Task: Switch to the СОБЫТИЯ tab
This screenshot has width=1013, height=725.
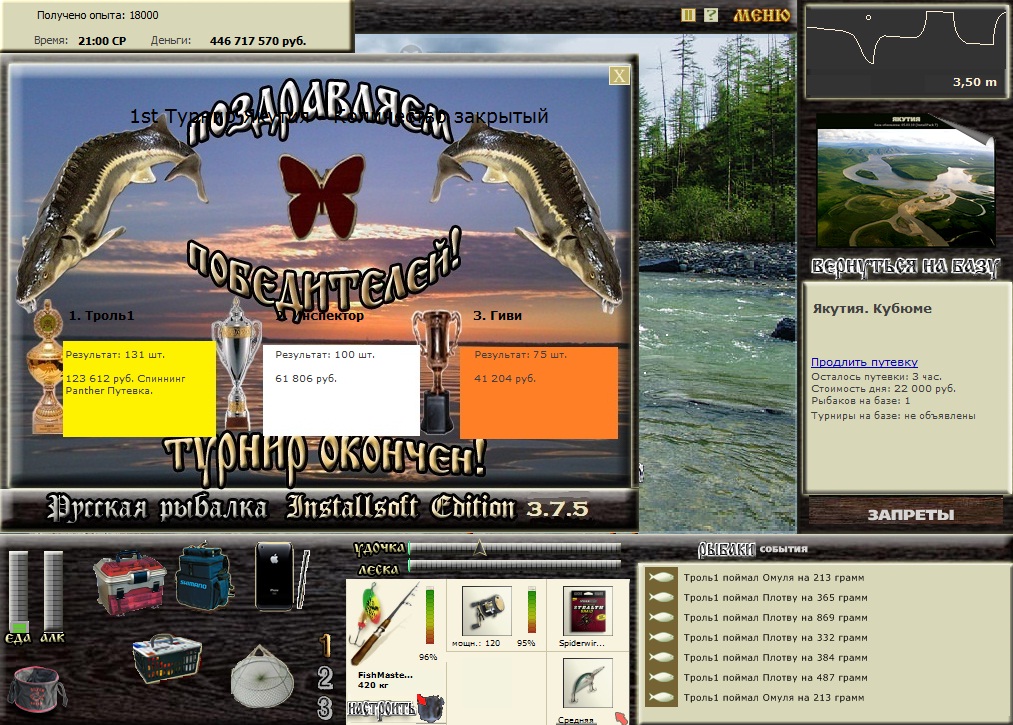Action: 784,549
